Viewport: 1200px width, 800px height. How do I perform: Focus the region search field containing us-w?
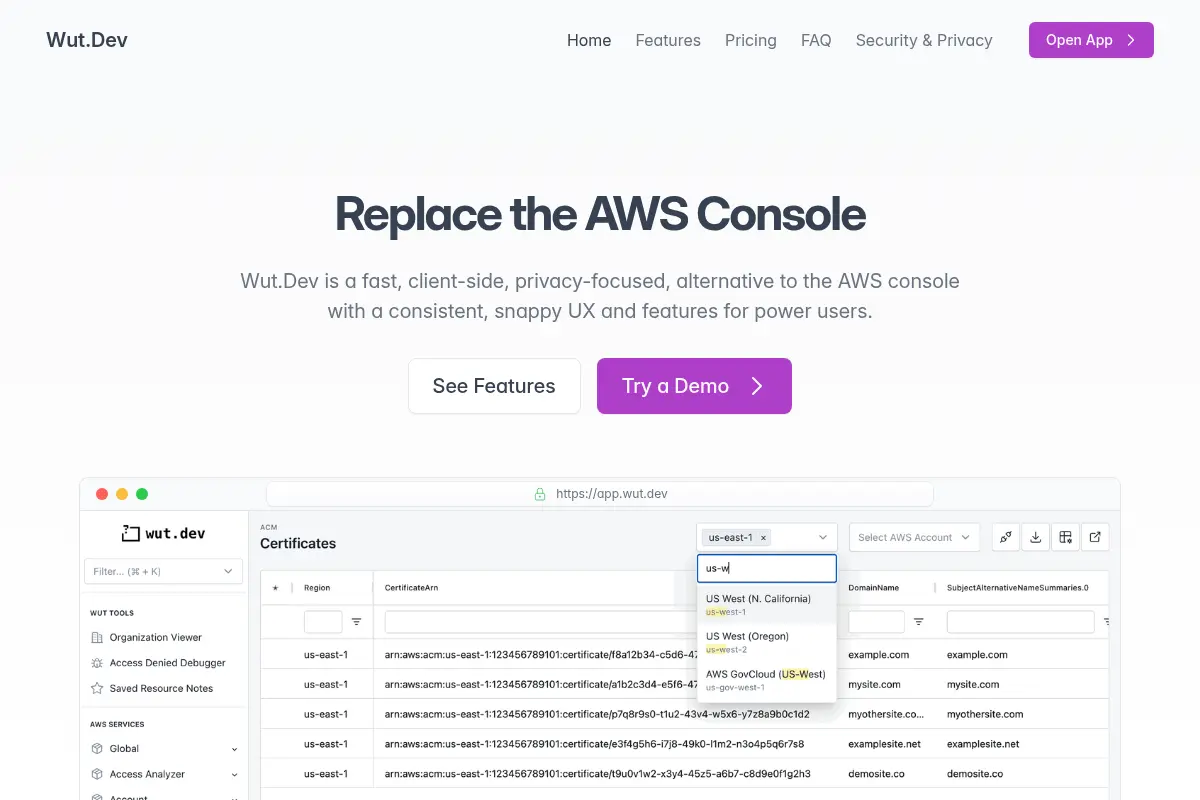pos(767,568)
